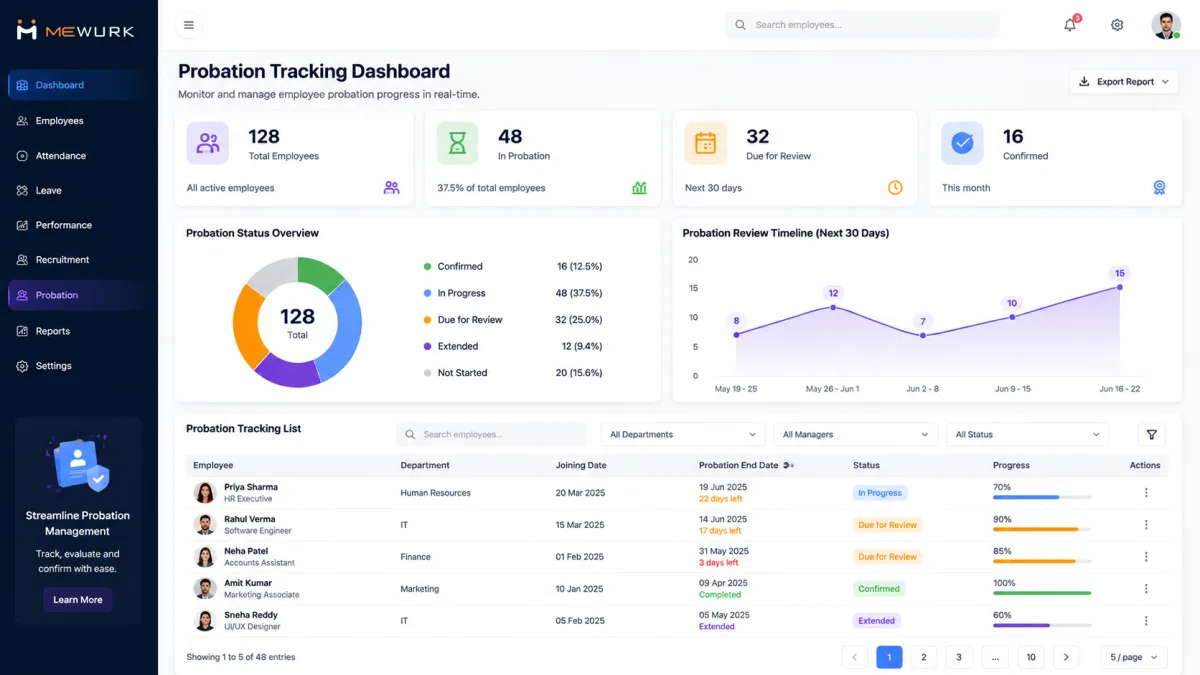
Task: Click the award ribbon icon beside This month
Action: [x=1159, y=187]
